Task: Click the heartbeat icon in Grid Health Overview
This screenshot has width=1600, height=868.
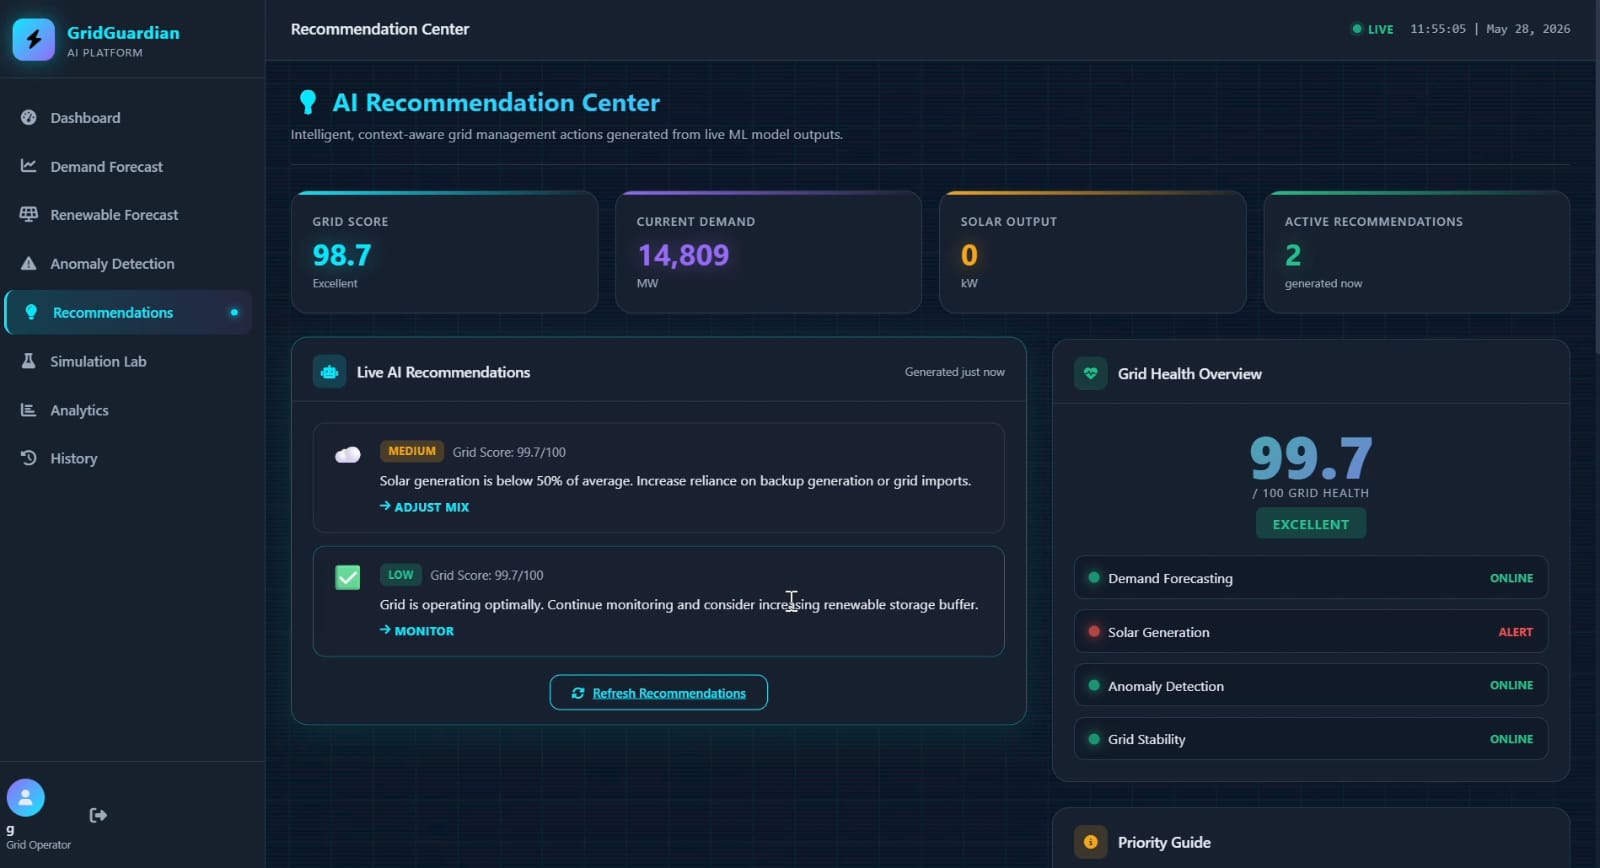Action: [x=1091, y=373]
